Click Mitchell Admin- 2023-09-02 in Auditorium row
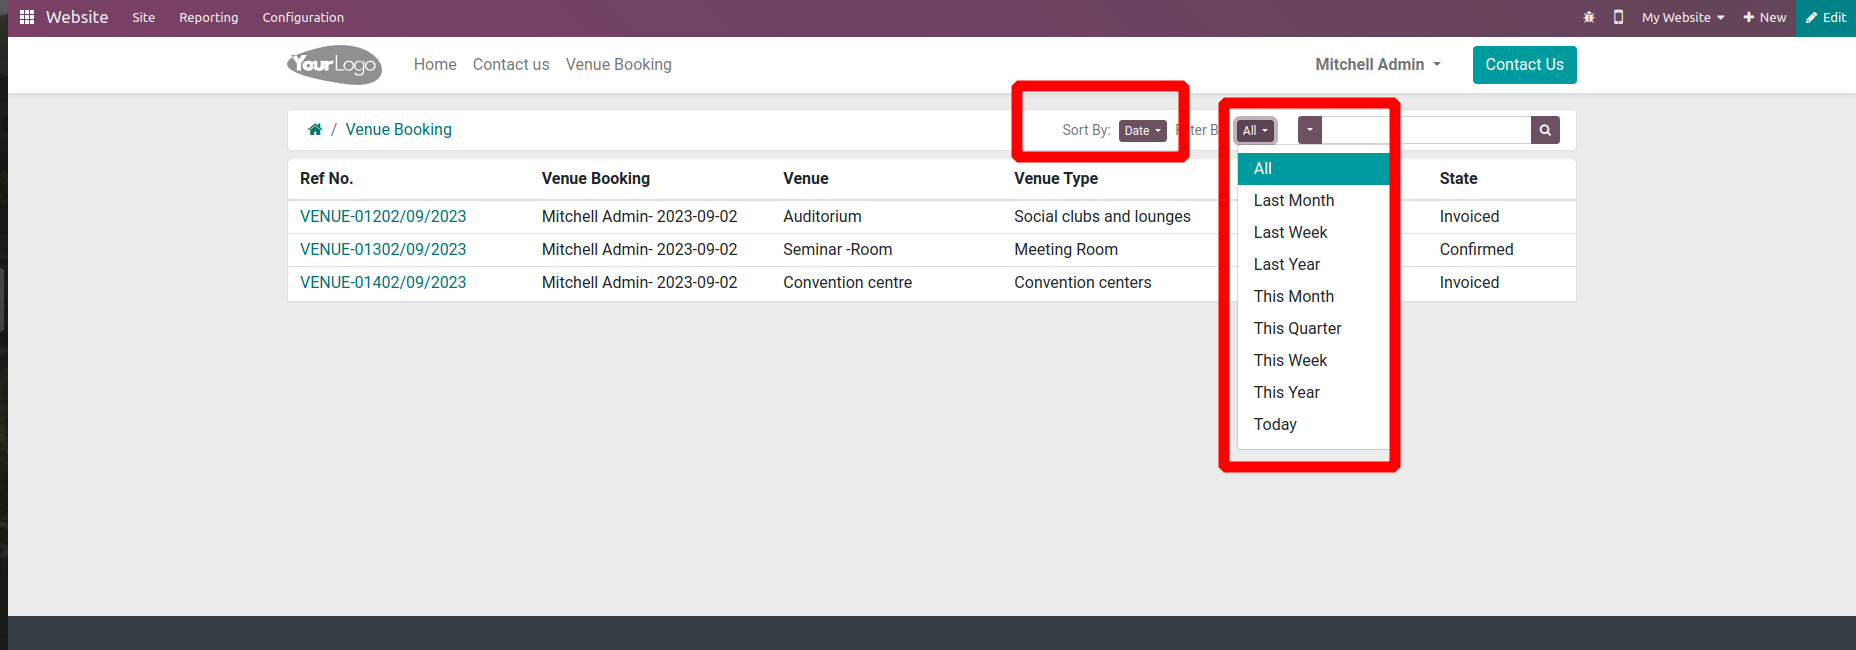Image resolution: width=1856 pixels, height=650 pixels. (640, 216)
